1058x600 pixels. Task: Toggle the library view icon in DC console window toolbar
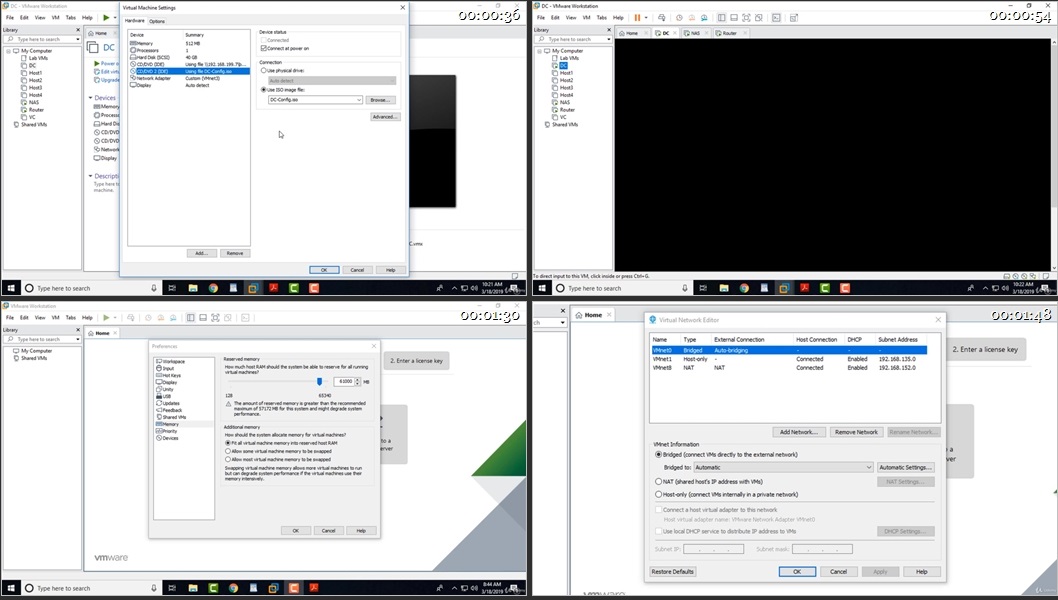pos(721,18)
